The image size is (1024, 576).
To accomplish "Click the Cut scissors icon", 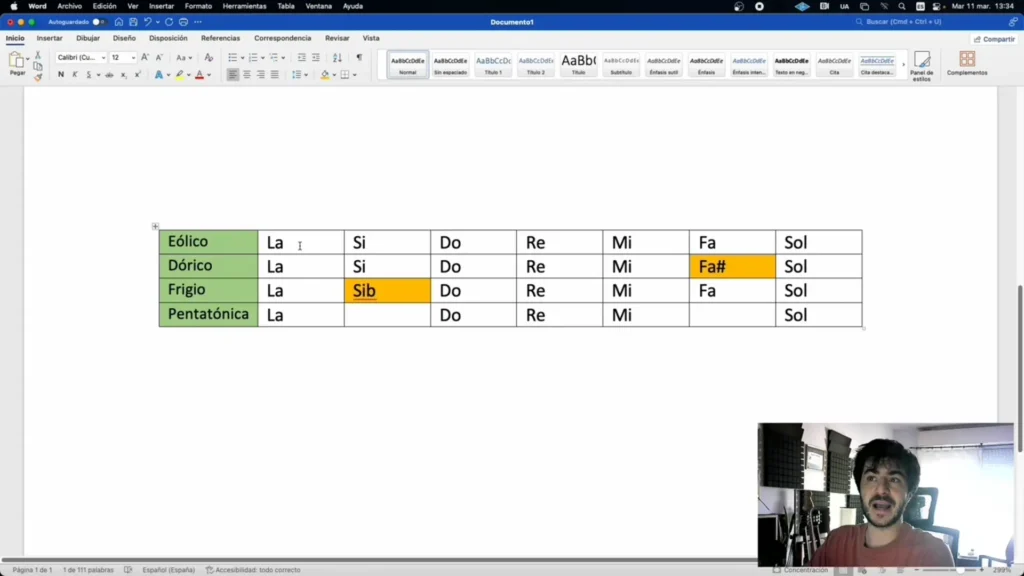I will tap(38, 56).
